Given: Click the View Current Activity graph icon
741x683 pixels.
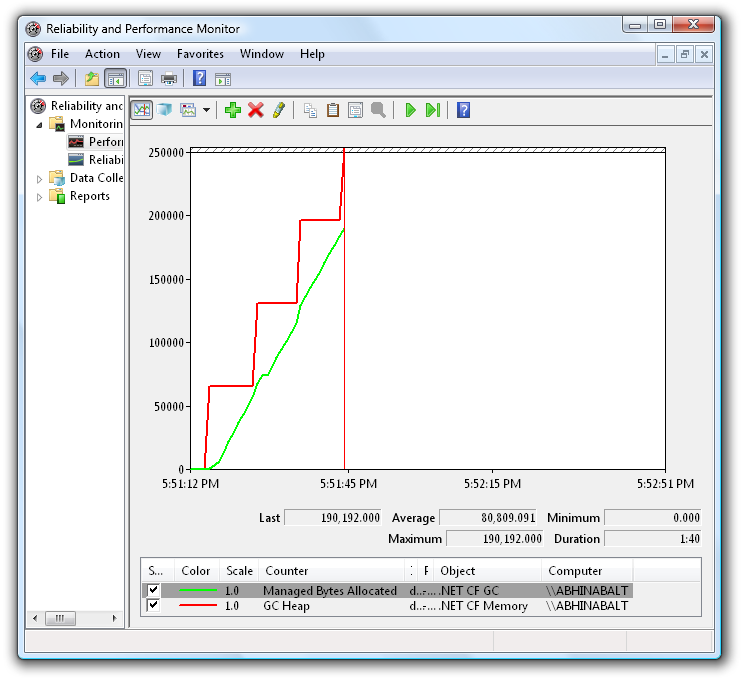Looking at the screenshot, I should [x=142, y=110].
